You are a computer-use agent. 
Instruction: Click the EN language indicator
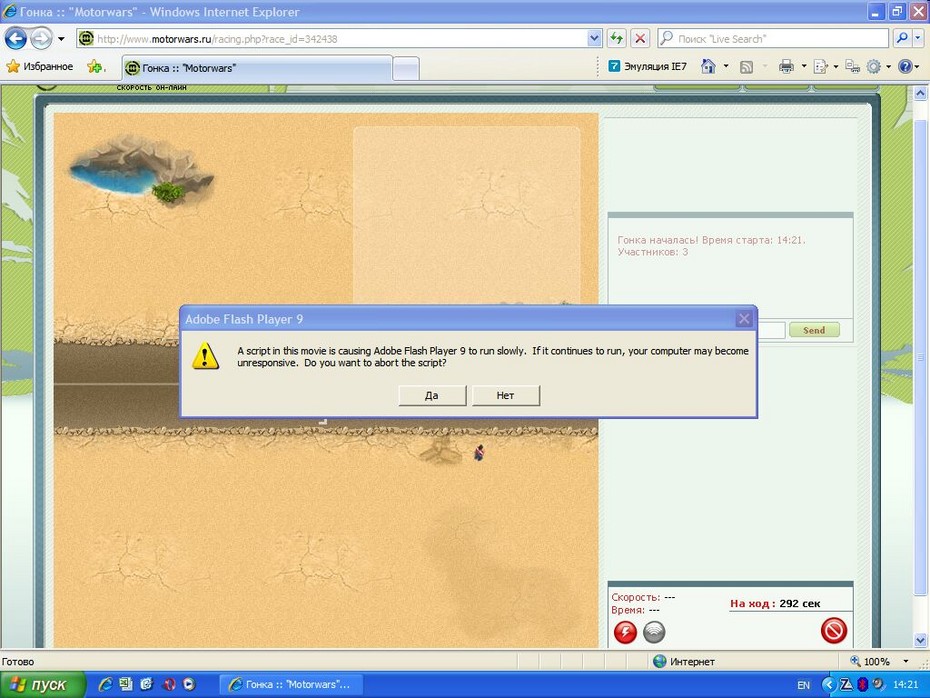pyautogui.click(x=803, y=685)
